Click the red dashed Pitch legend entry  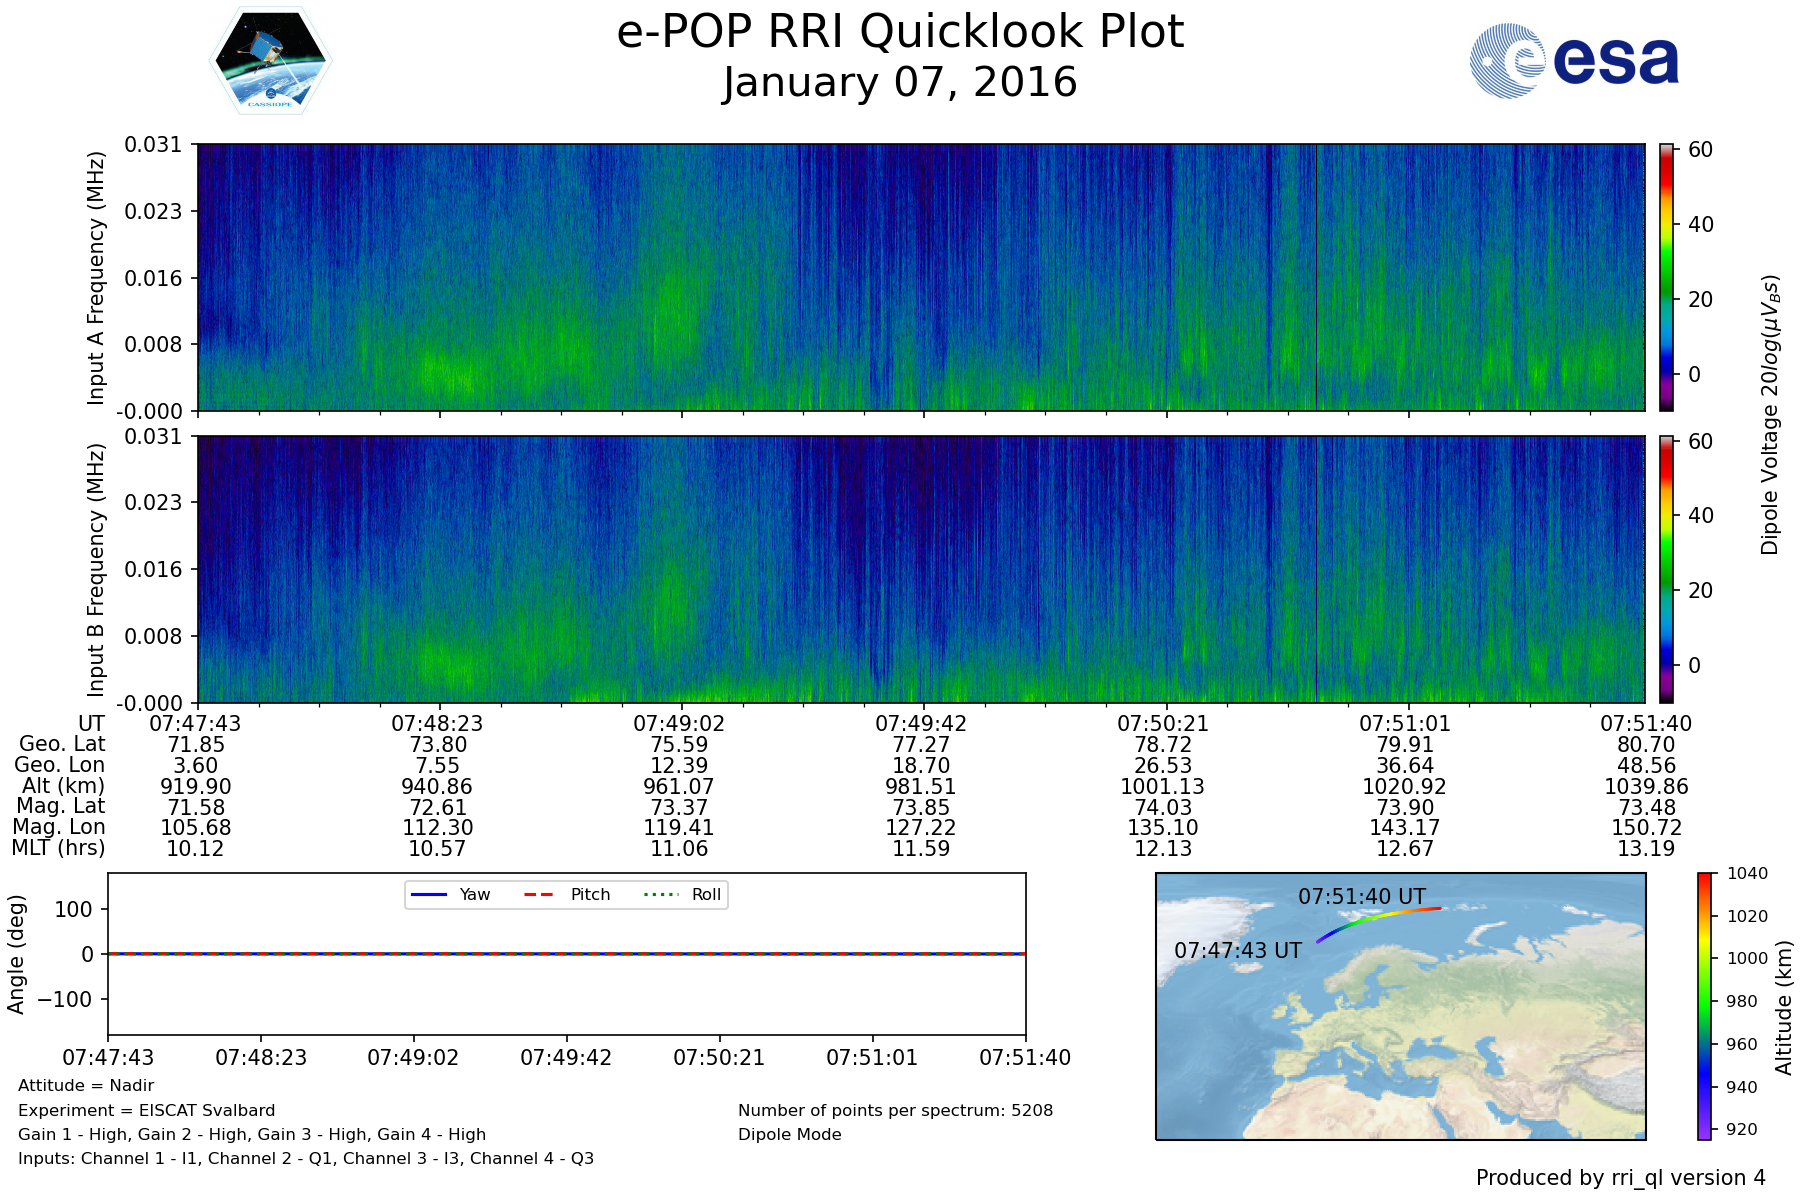[x=567, y=895]
